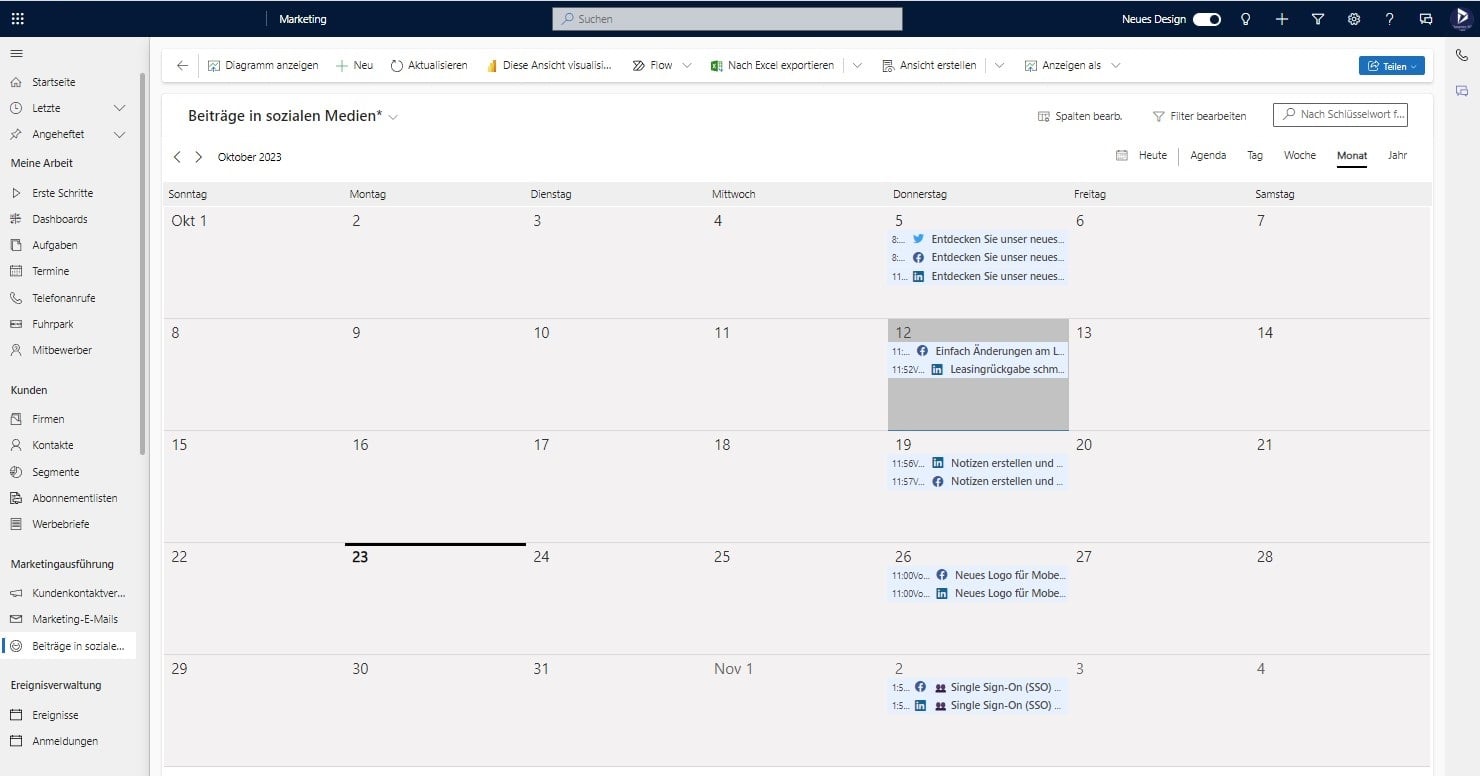
Task: Click the Teilen button
Action: (x=1391, y=65)
